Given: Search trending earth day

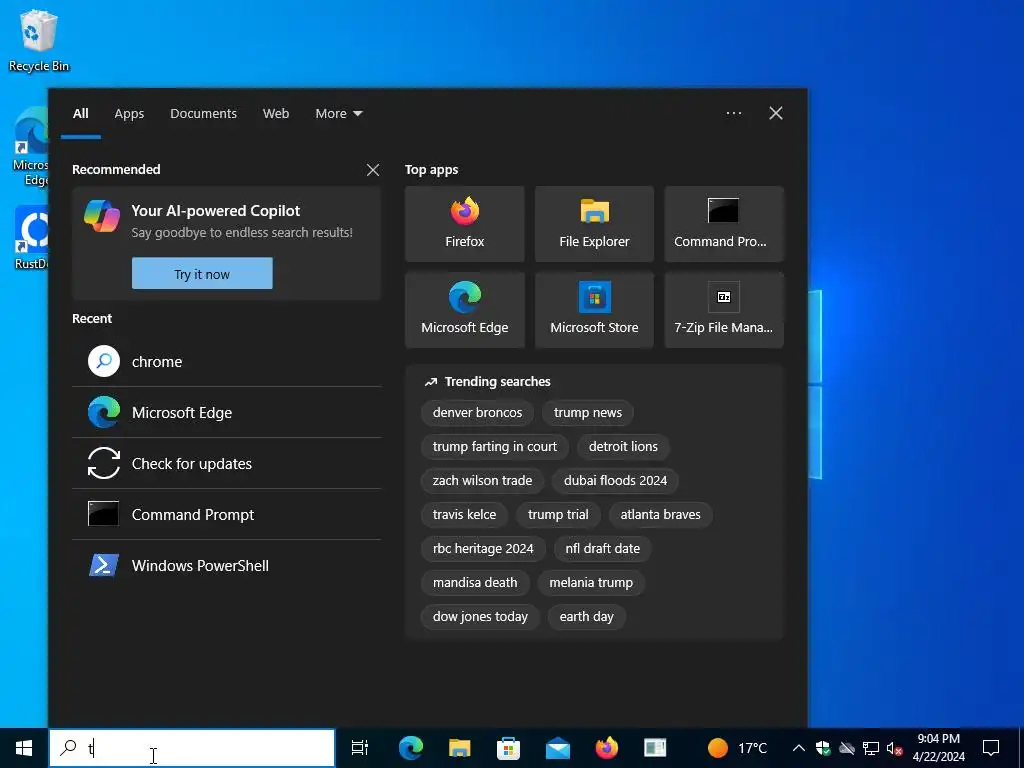Looking at the screenshot, I should 586,616.
